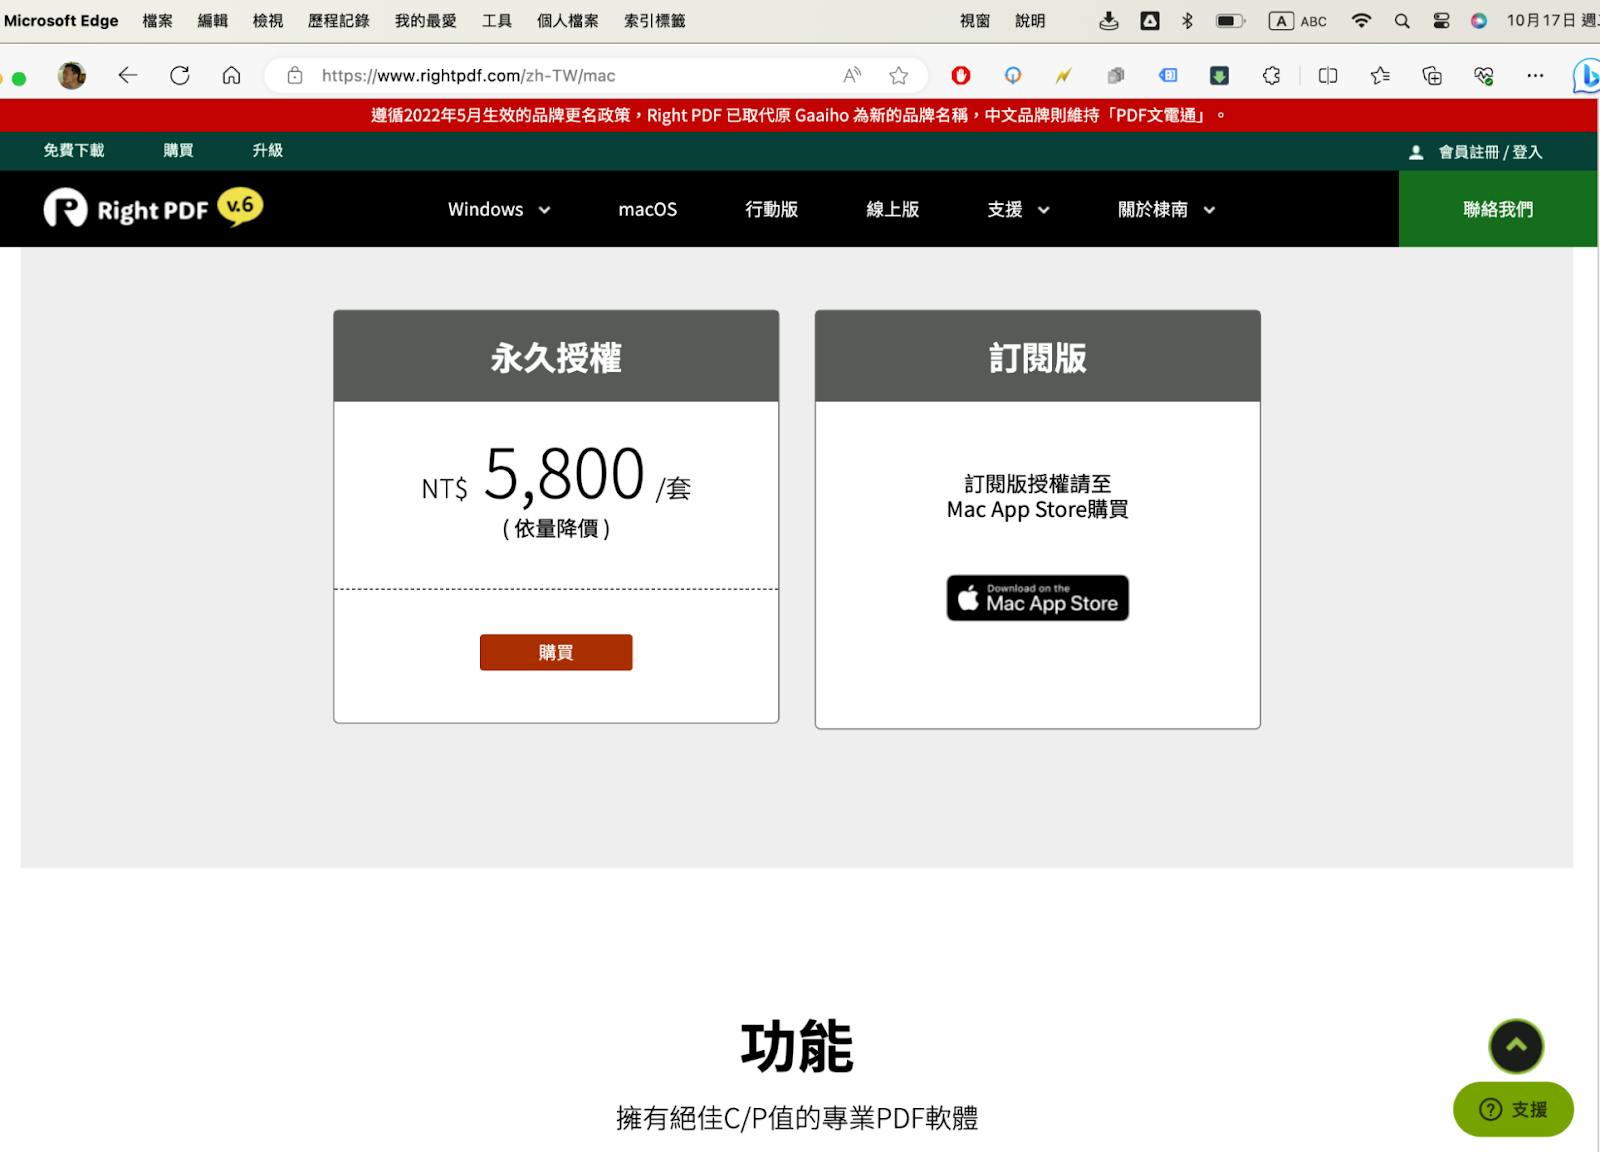Image resolution: width=1600 pixels, height=1152 pixels.
Task: Open the 檢視 menu in menu bar
Action: pos(268,20)
